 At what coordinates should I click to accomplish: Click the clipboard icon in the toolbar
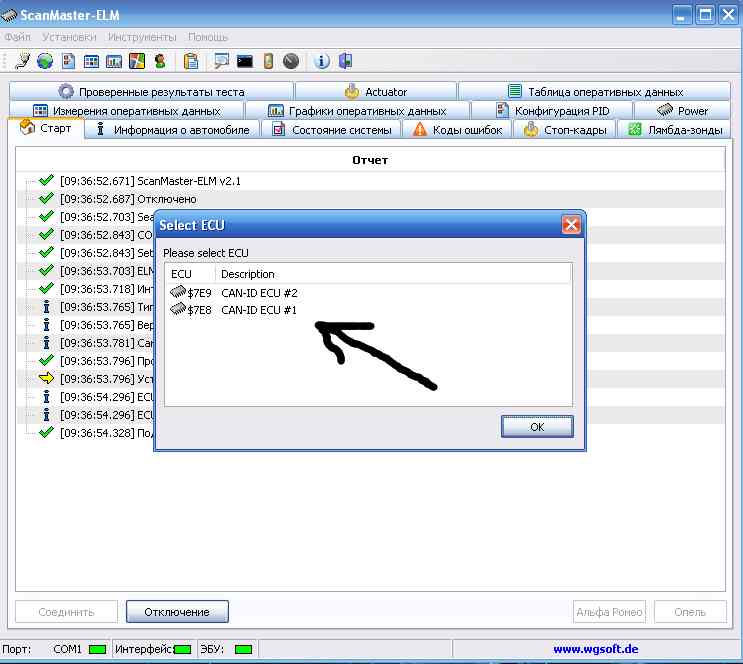tap(191, 61)
